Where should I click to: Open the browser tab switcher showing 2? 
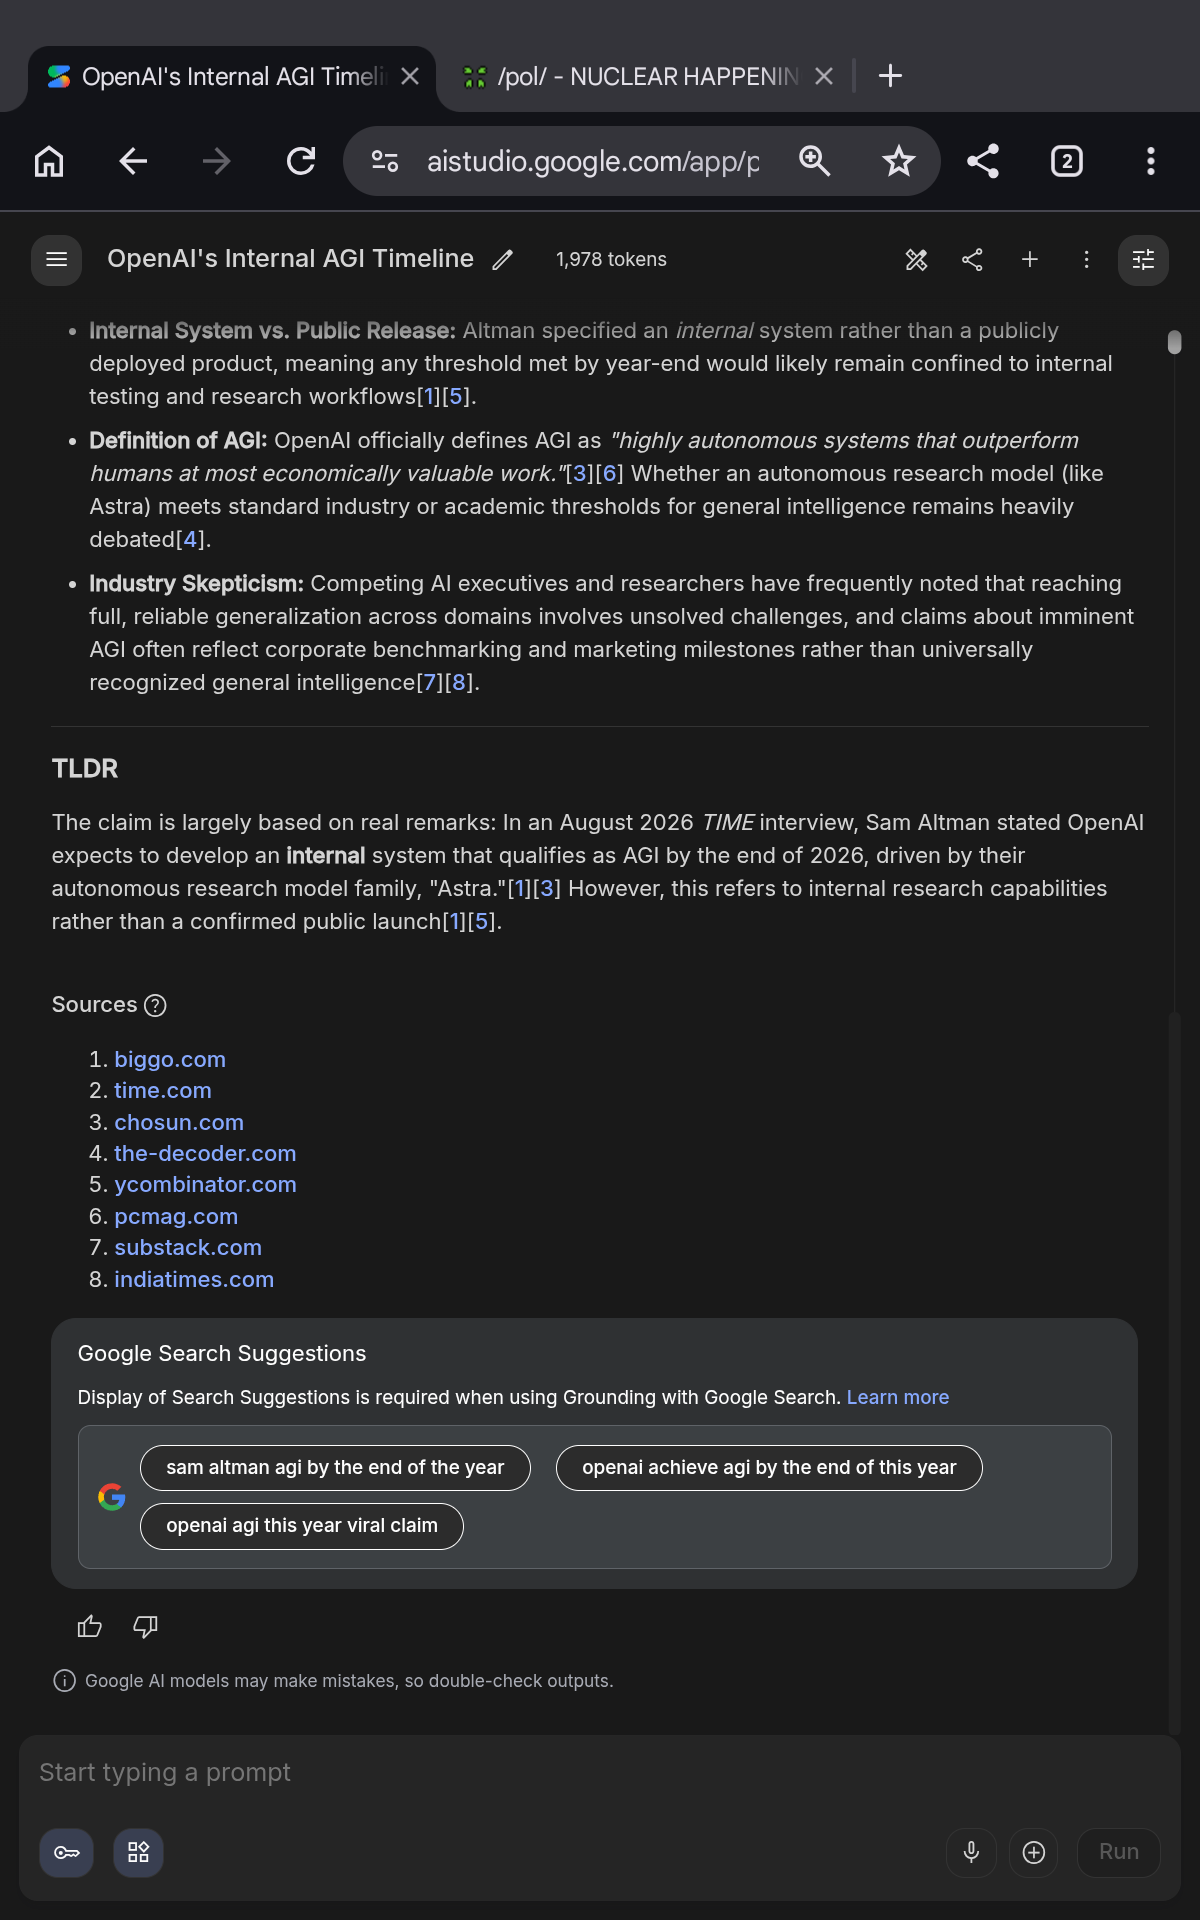click(x=1067, y=161)
